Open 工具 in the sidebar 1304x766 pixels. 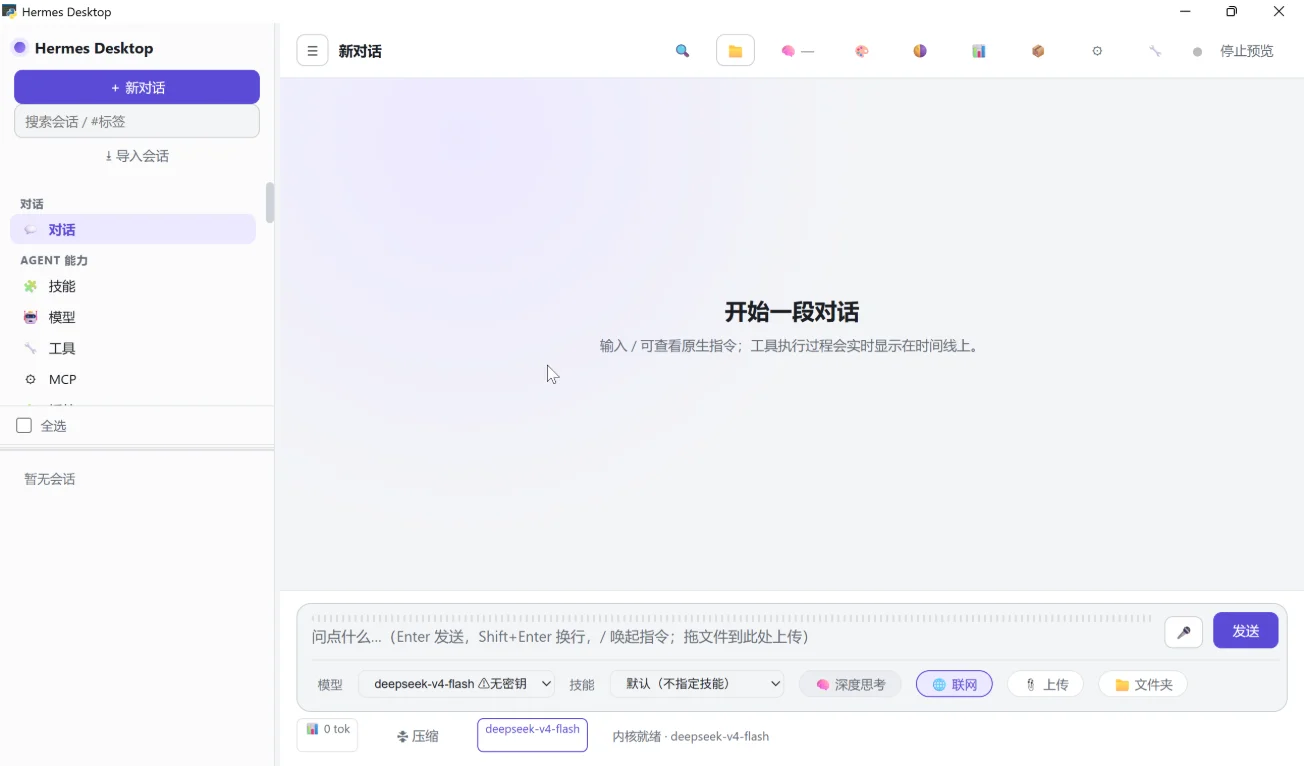(x=133, y=348)
